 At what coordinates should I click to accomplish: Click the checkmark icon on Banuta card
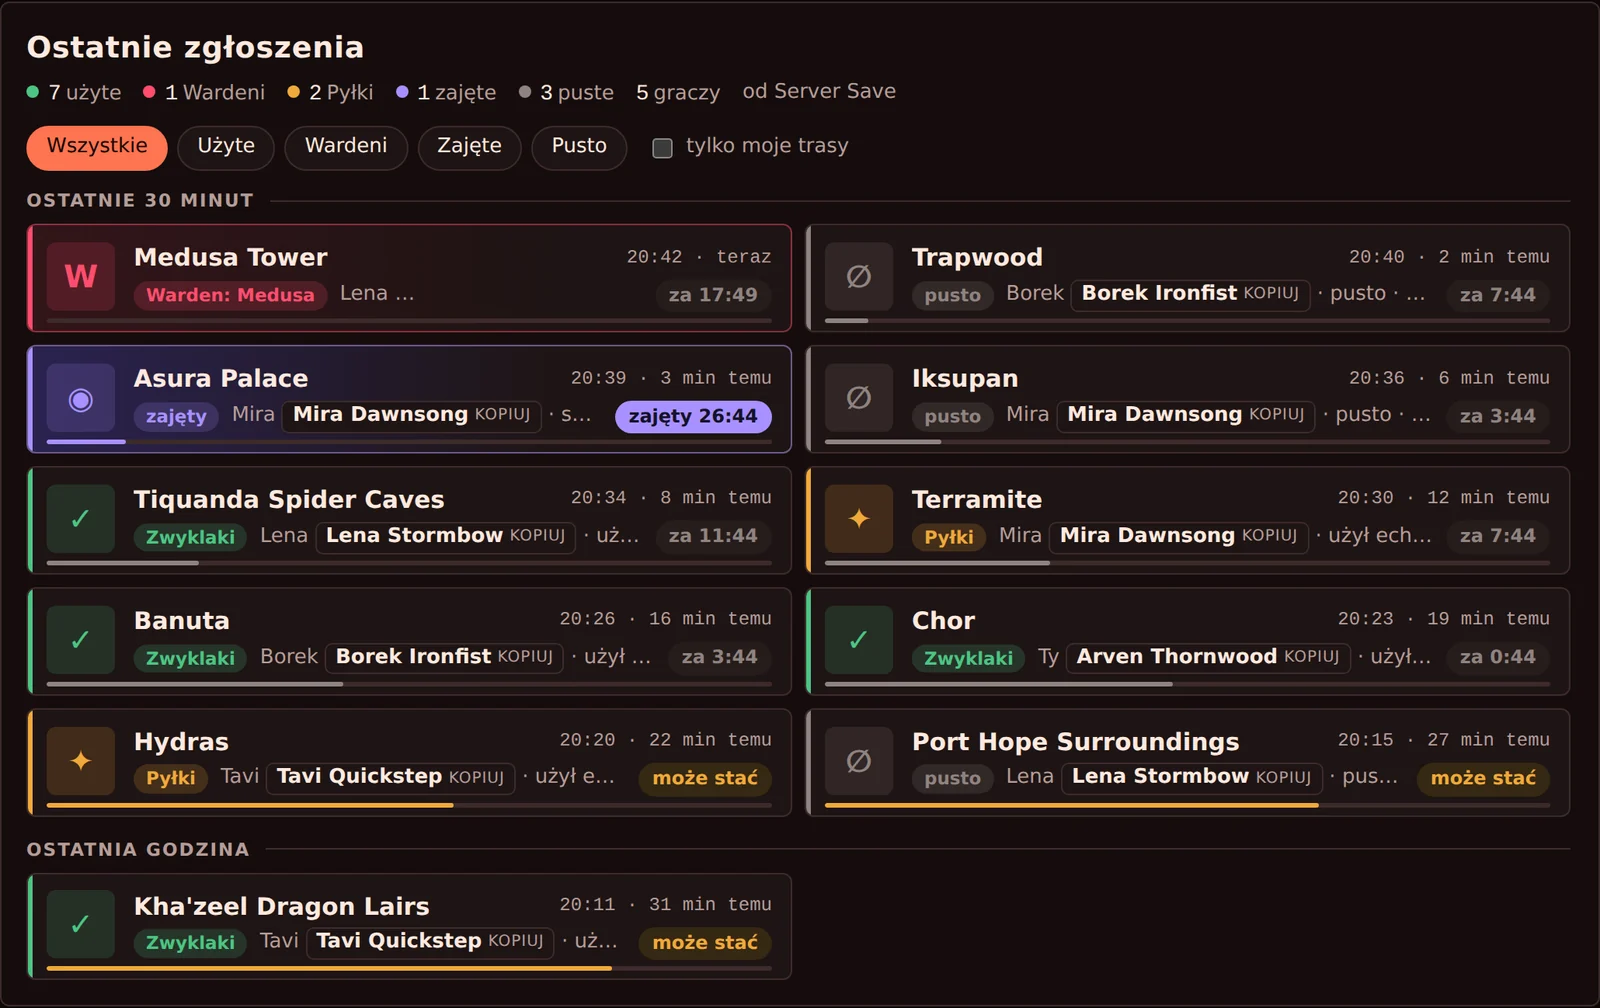[x=81, y=640]
